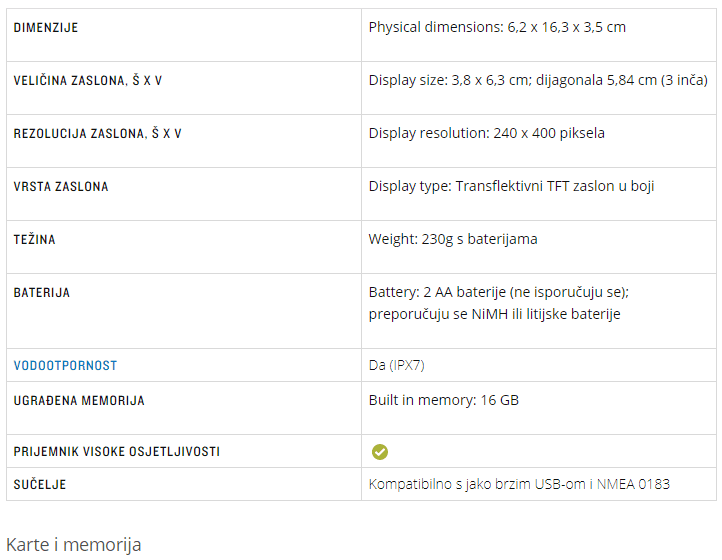This screenshot has width=722, height=560.
Task: Select the DIMENZIJE row label
Action: tap(46, 28)
